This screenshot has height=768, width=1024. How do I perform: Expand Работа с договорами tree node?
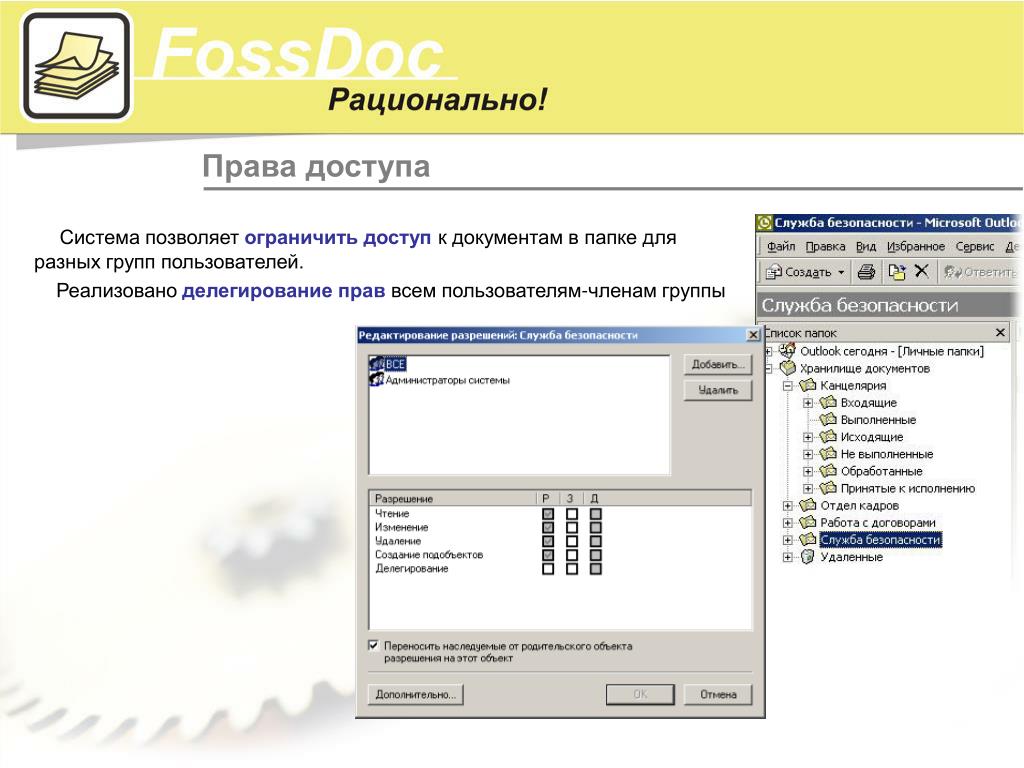click(788, 522)
